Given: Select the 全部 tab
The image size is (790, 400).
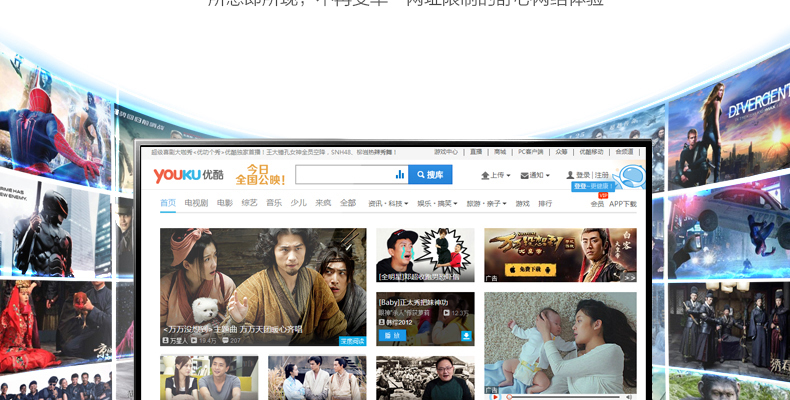Looking at the screenshot, I should pyautogui.click(x=348, y=203).
